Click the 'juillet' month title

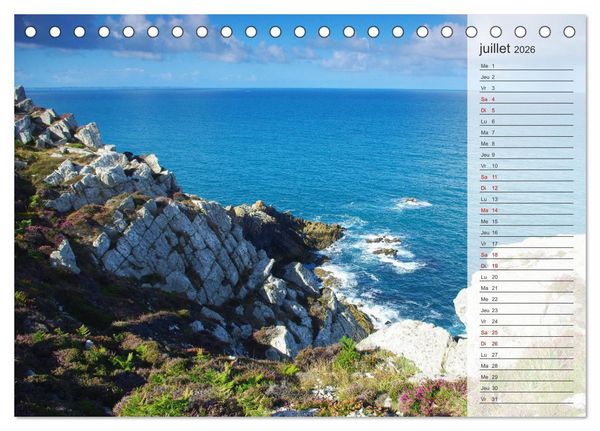coord(495,49)
